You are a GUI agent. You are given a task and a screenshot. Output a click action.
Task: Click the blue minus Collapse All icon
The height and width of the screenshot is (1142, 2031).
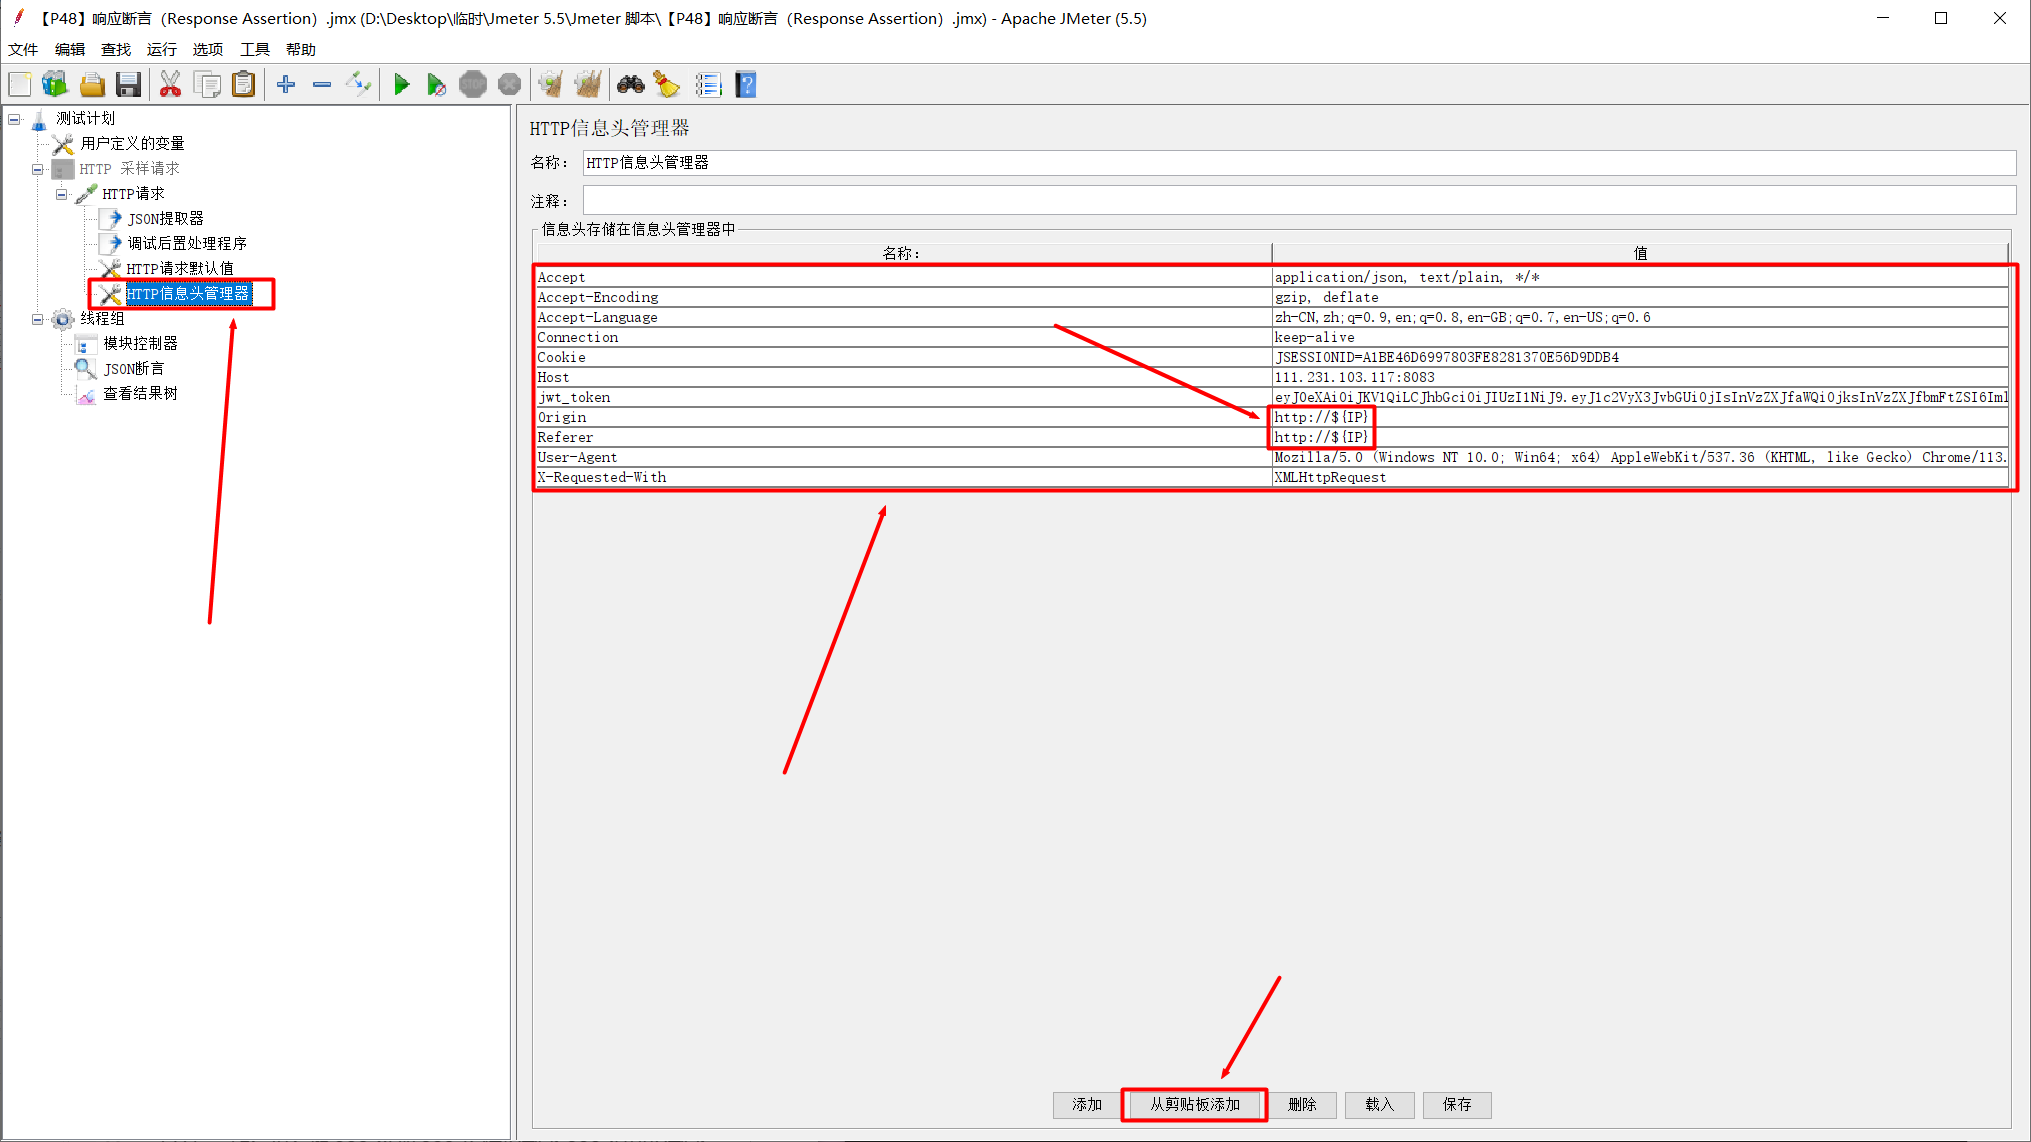tap(322, 85)
